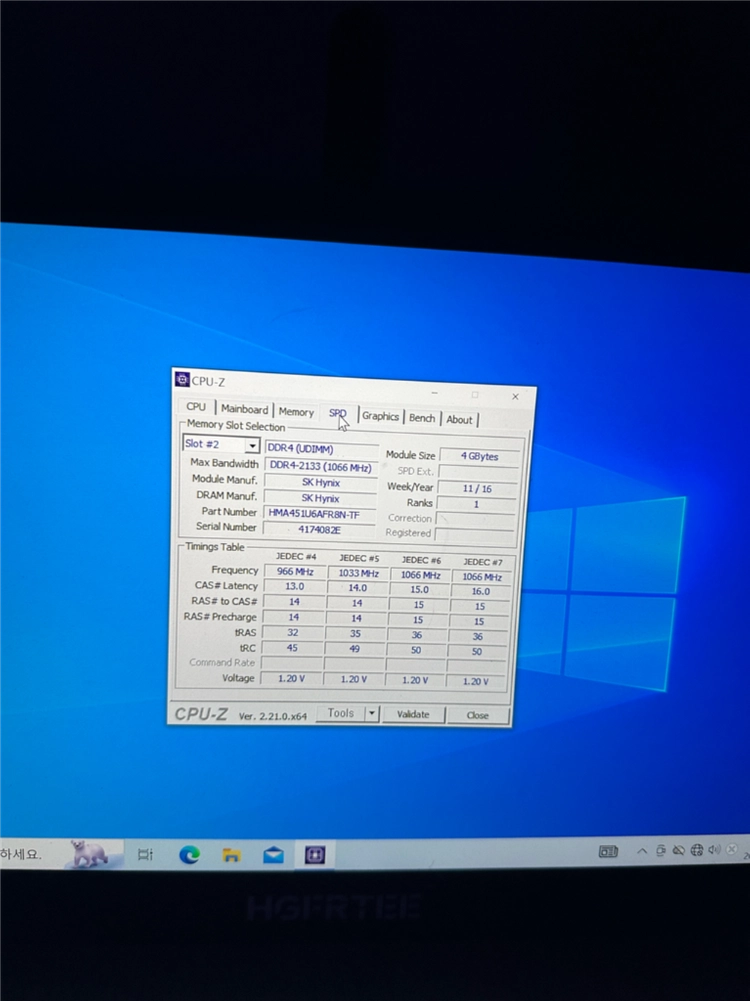Click the CPU-Z taskbar icon
Image resolution: width=750 pixels, height=1001 pixels.
pos(315,855)
